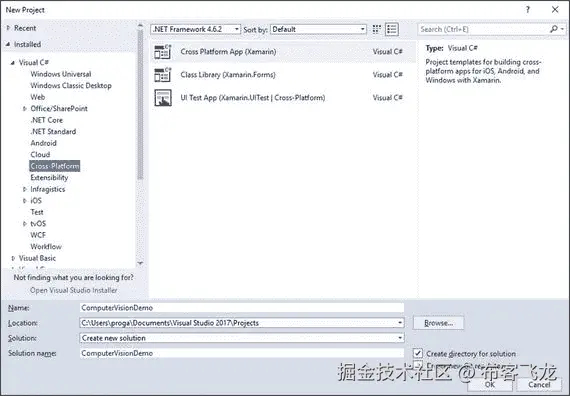
Task: Select Windows Classic Desktop category
Action: click(x=71, y=85)
